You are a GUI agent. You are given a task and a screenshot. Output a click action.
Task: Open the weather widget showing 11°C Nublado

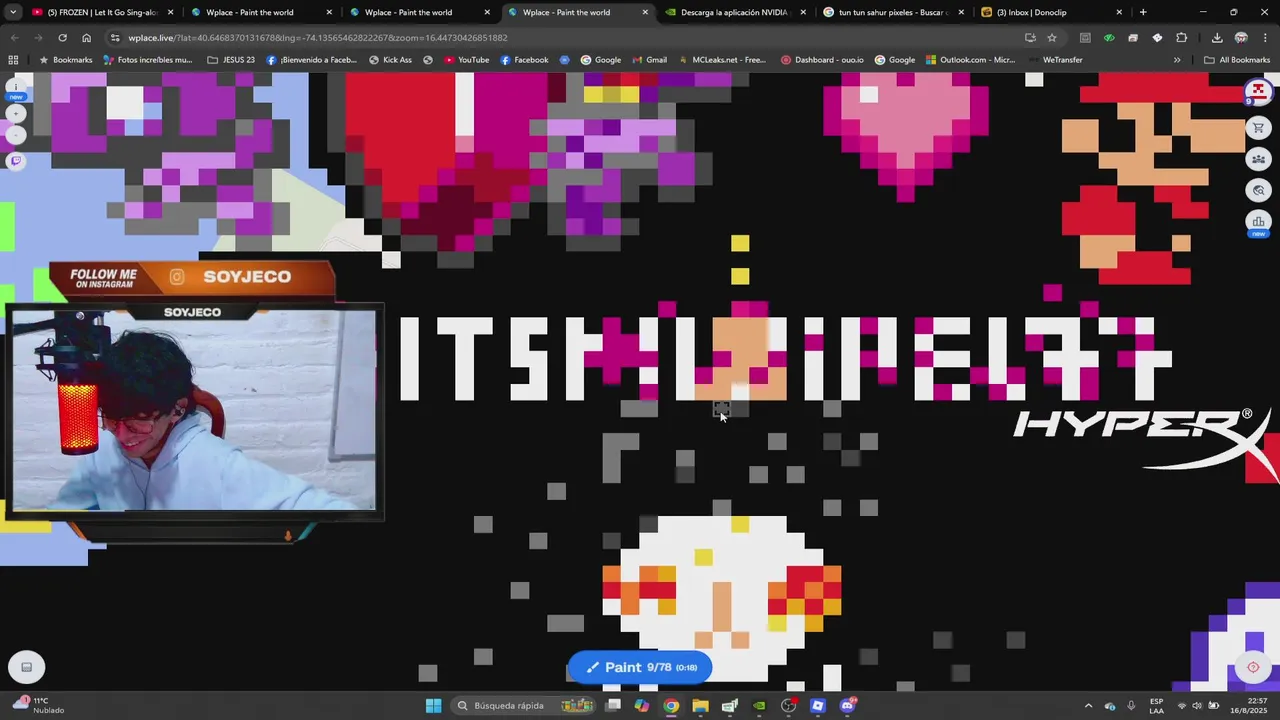point(37,706)
